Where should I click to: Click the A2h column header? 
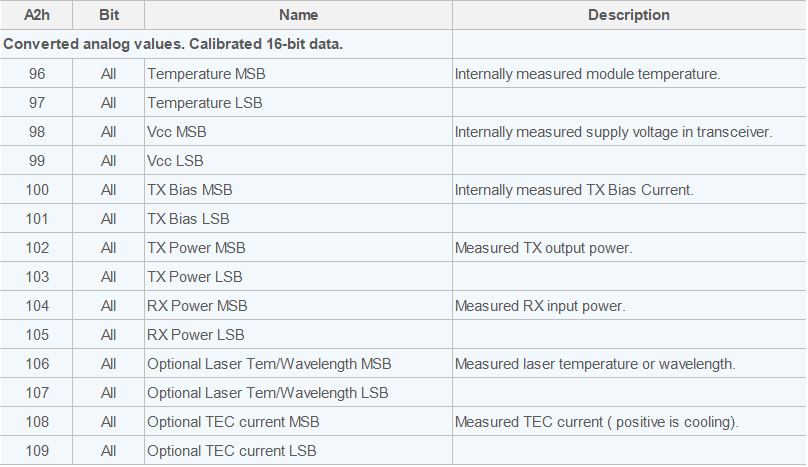[x=37, y=15]
